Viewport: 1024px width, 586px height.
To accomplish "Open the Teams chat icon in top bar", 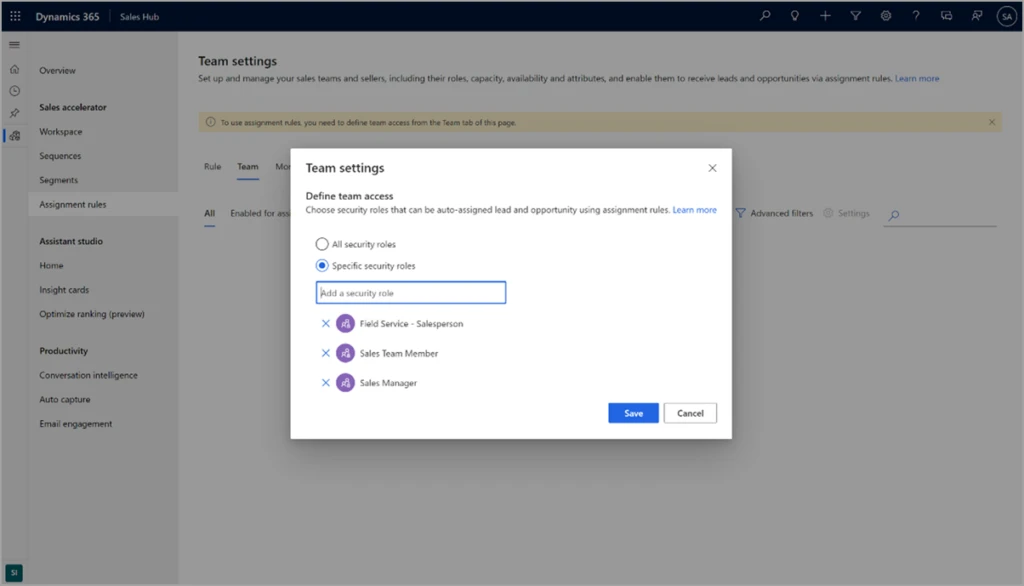I will coord(946,16).
